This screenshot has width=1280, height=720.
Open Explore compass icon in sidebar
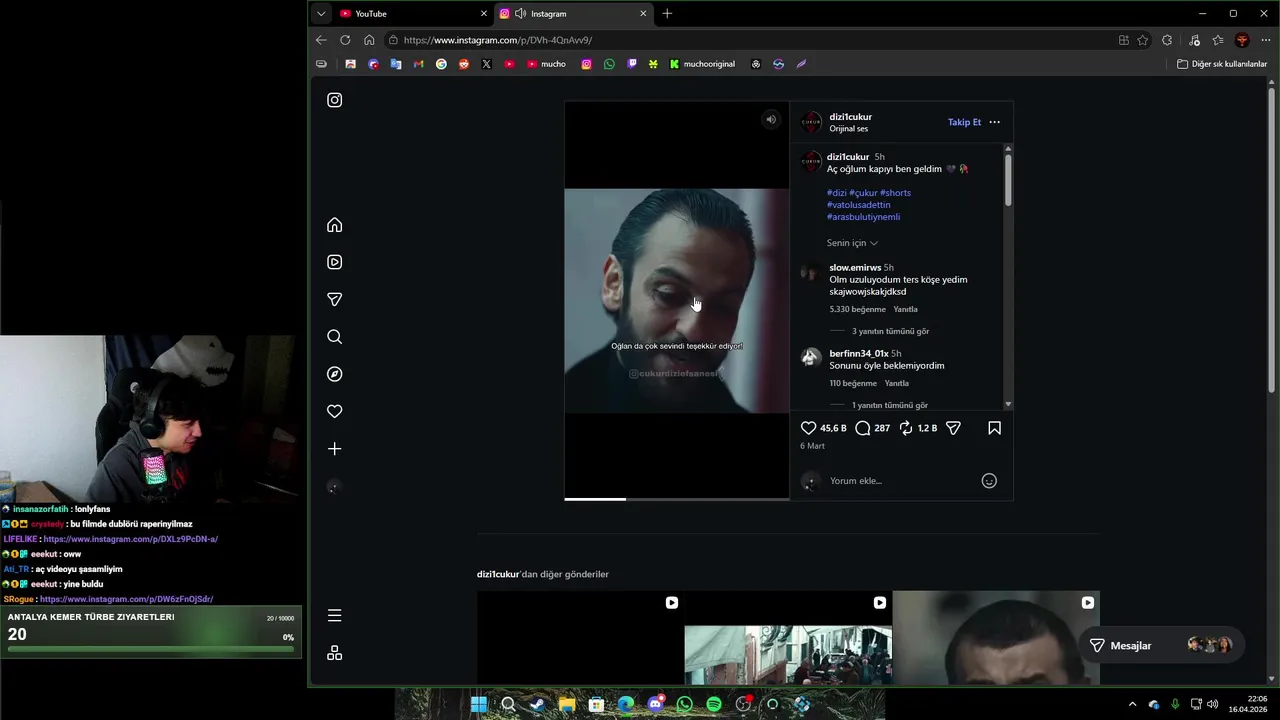[x=335, y=374]
